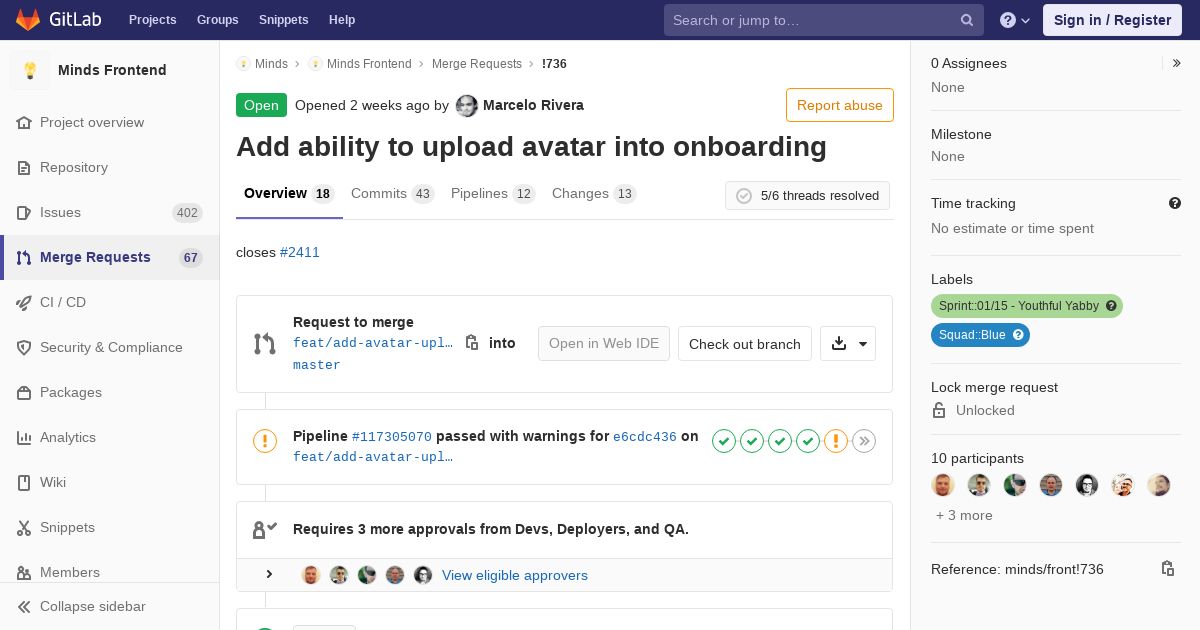Open Groups in top navigation

tap(217, 20)
